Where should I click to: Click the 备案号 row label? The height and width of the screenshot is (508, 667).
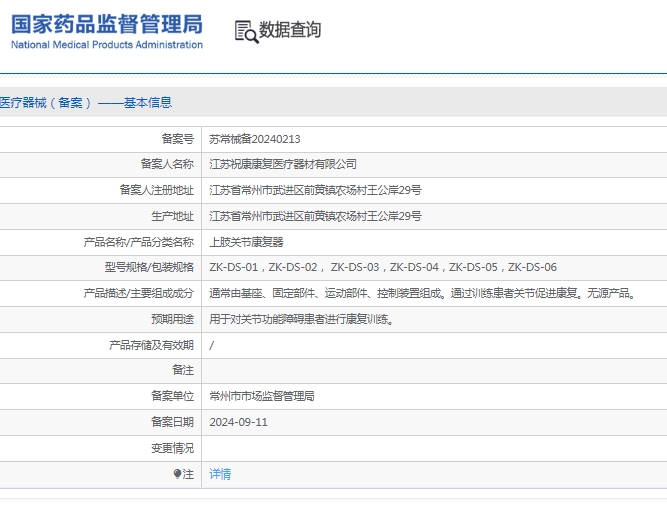pyautogui.click(x=177, y=139)
